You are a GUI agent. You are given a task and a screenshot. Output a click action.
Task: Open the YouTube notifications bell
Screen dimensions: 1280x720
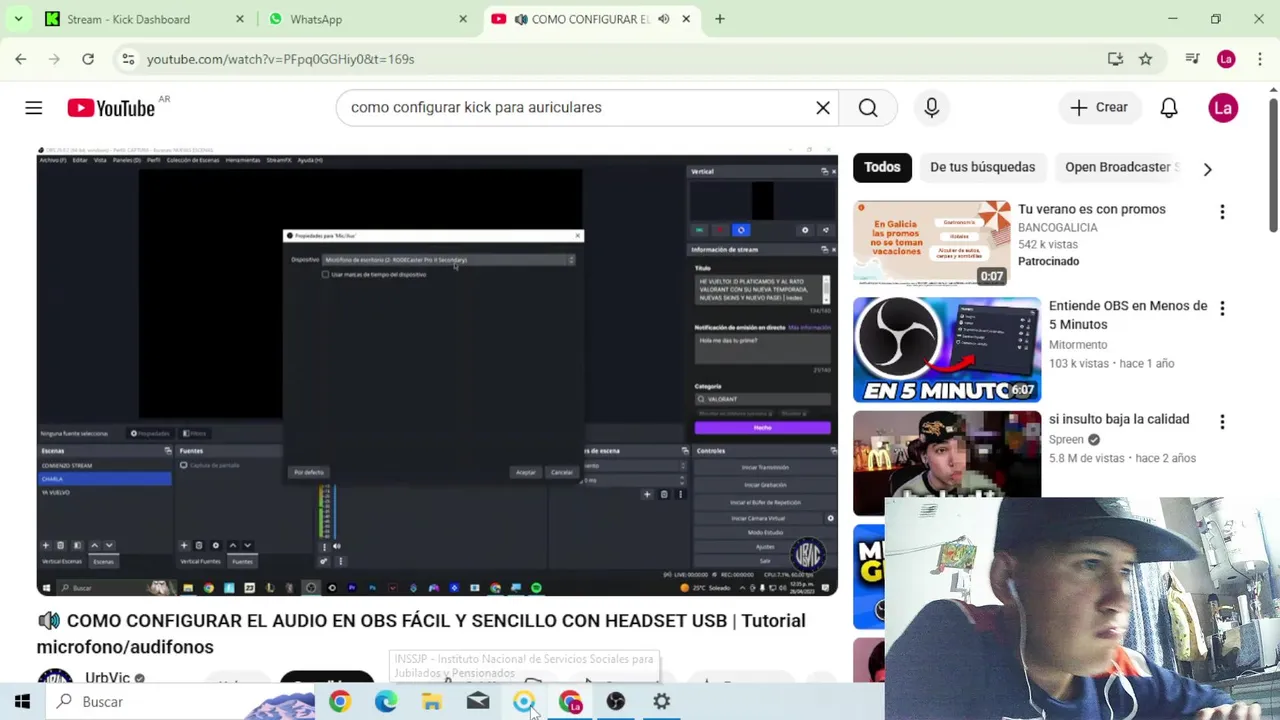[1169, 108]
